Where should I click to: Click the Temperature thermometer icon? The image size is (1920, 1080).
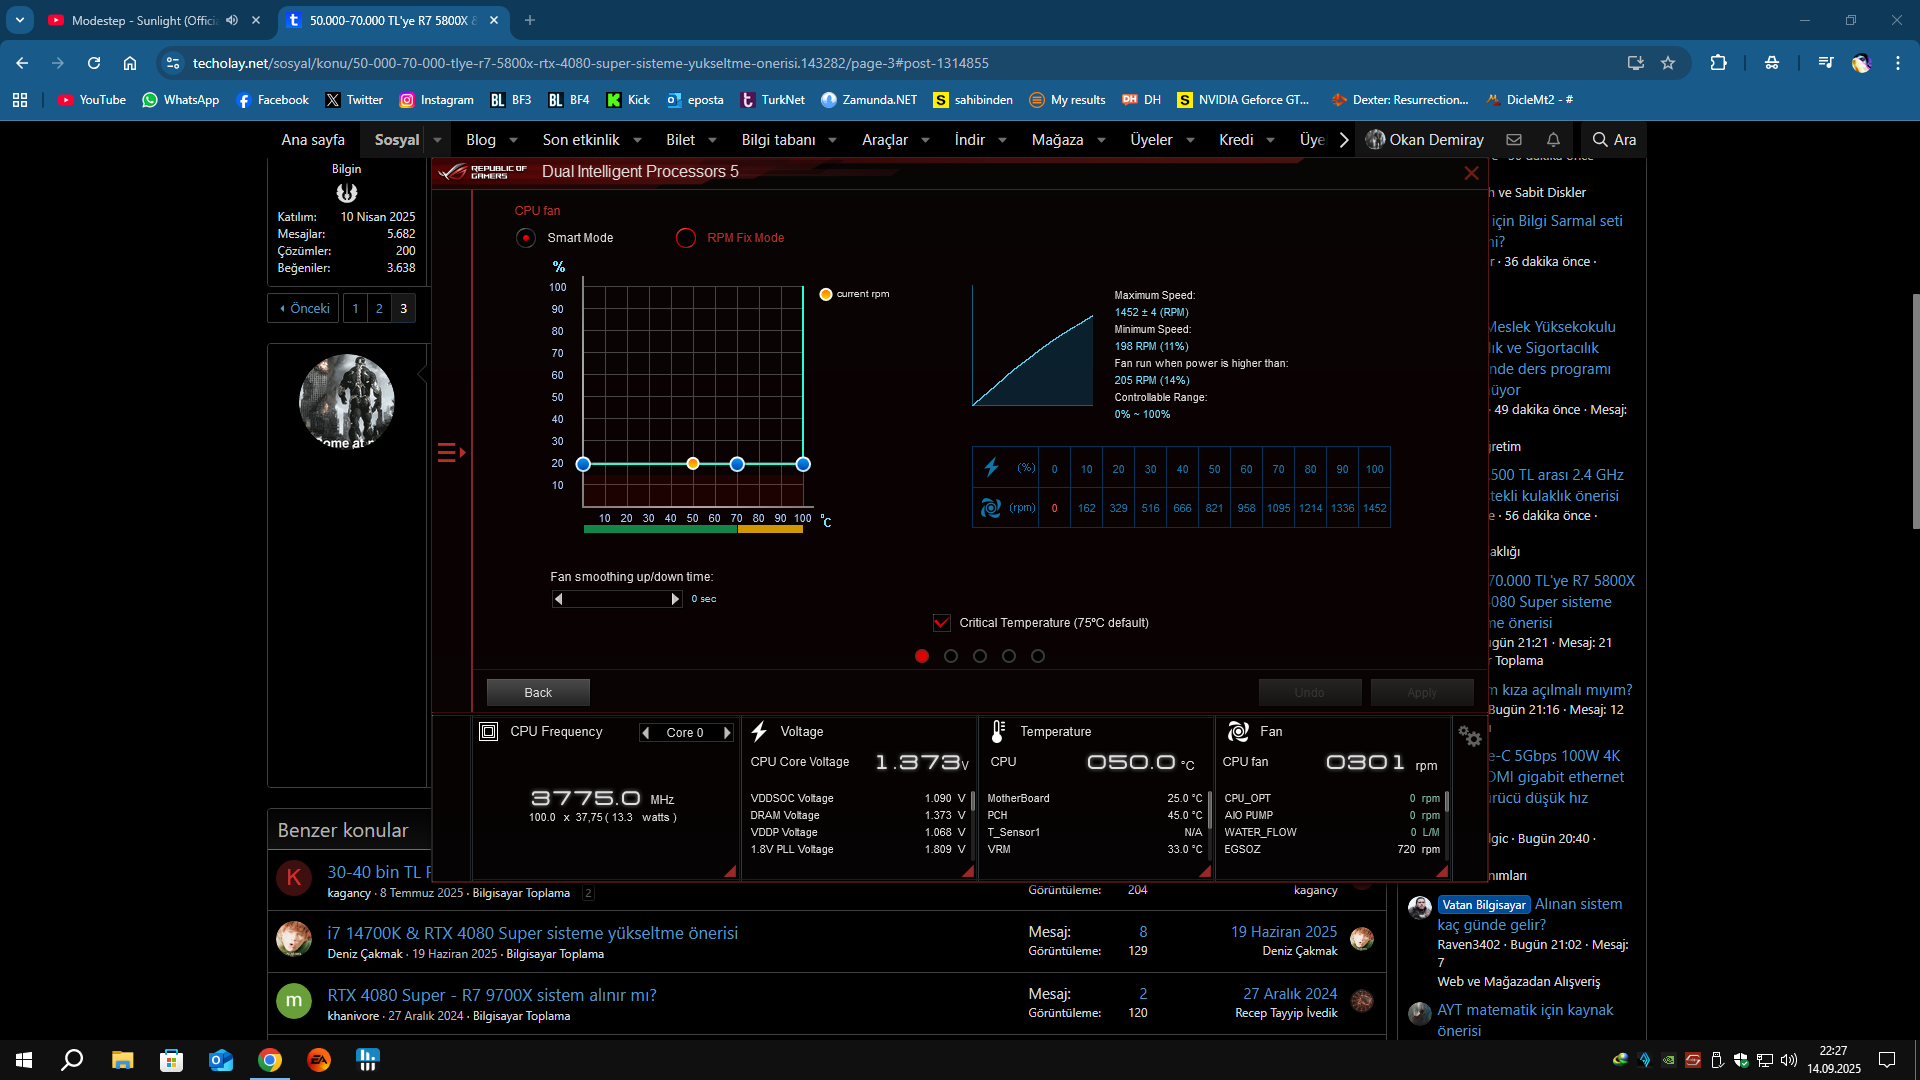tap(997, 732)
